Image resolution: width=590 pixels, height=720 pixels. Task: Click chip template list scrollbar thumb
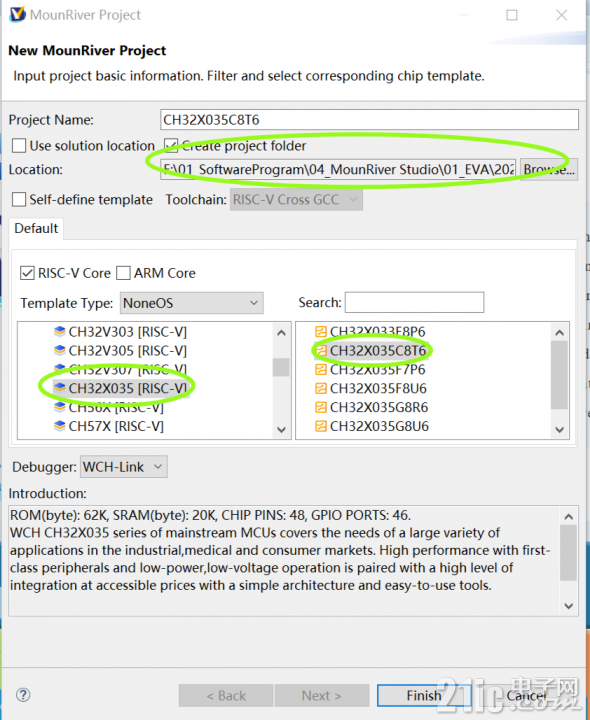point(559,375)
